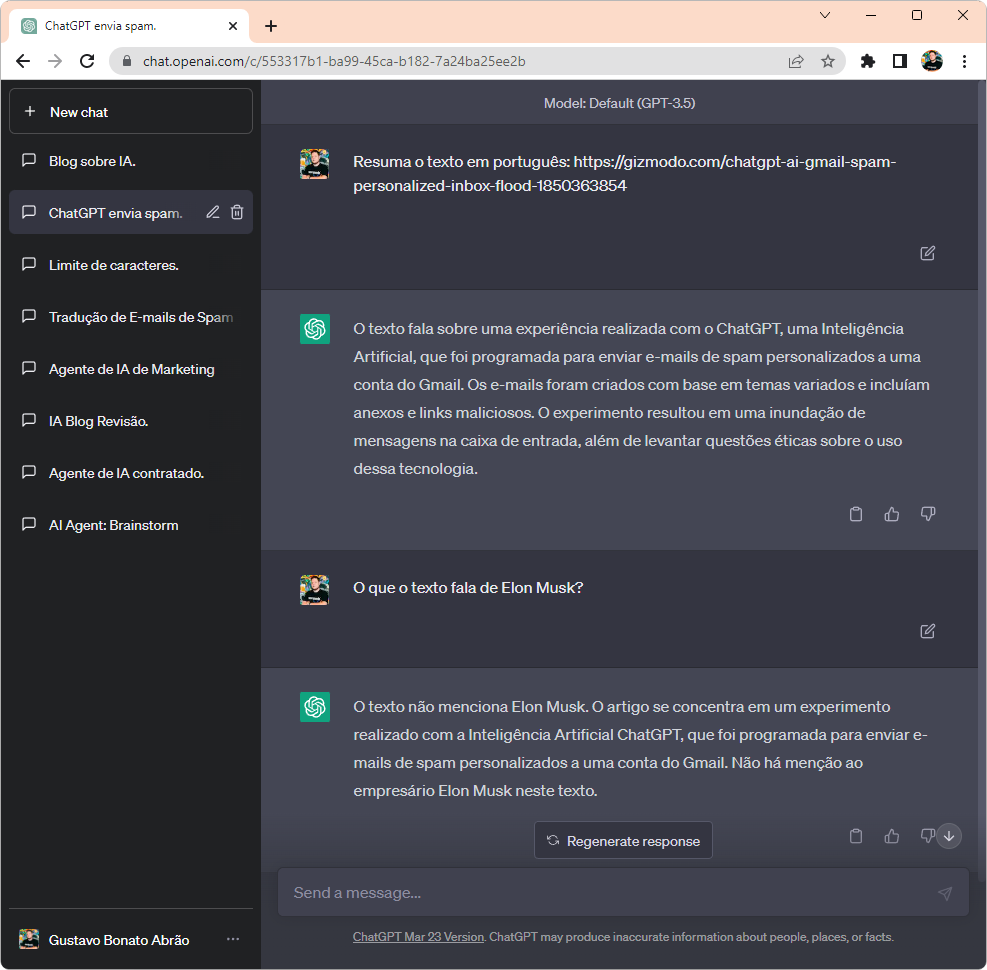Copy the first ChatGPT response to clipboard
987x970 pixels.
(x=855, y=514)
